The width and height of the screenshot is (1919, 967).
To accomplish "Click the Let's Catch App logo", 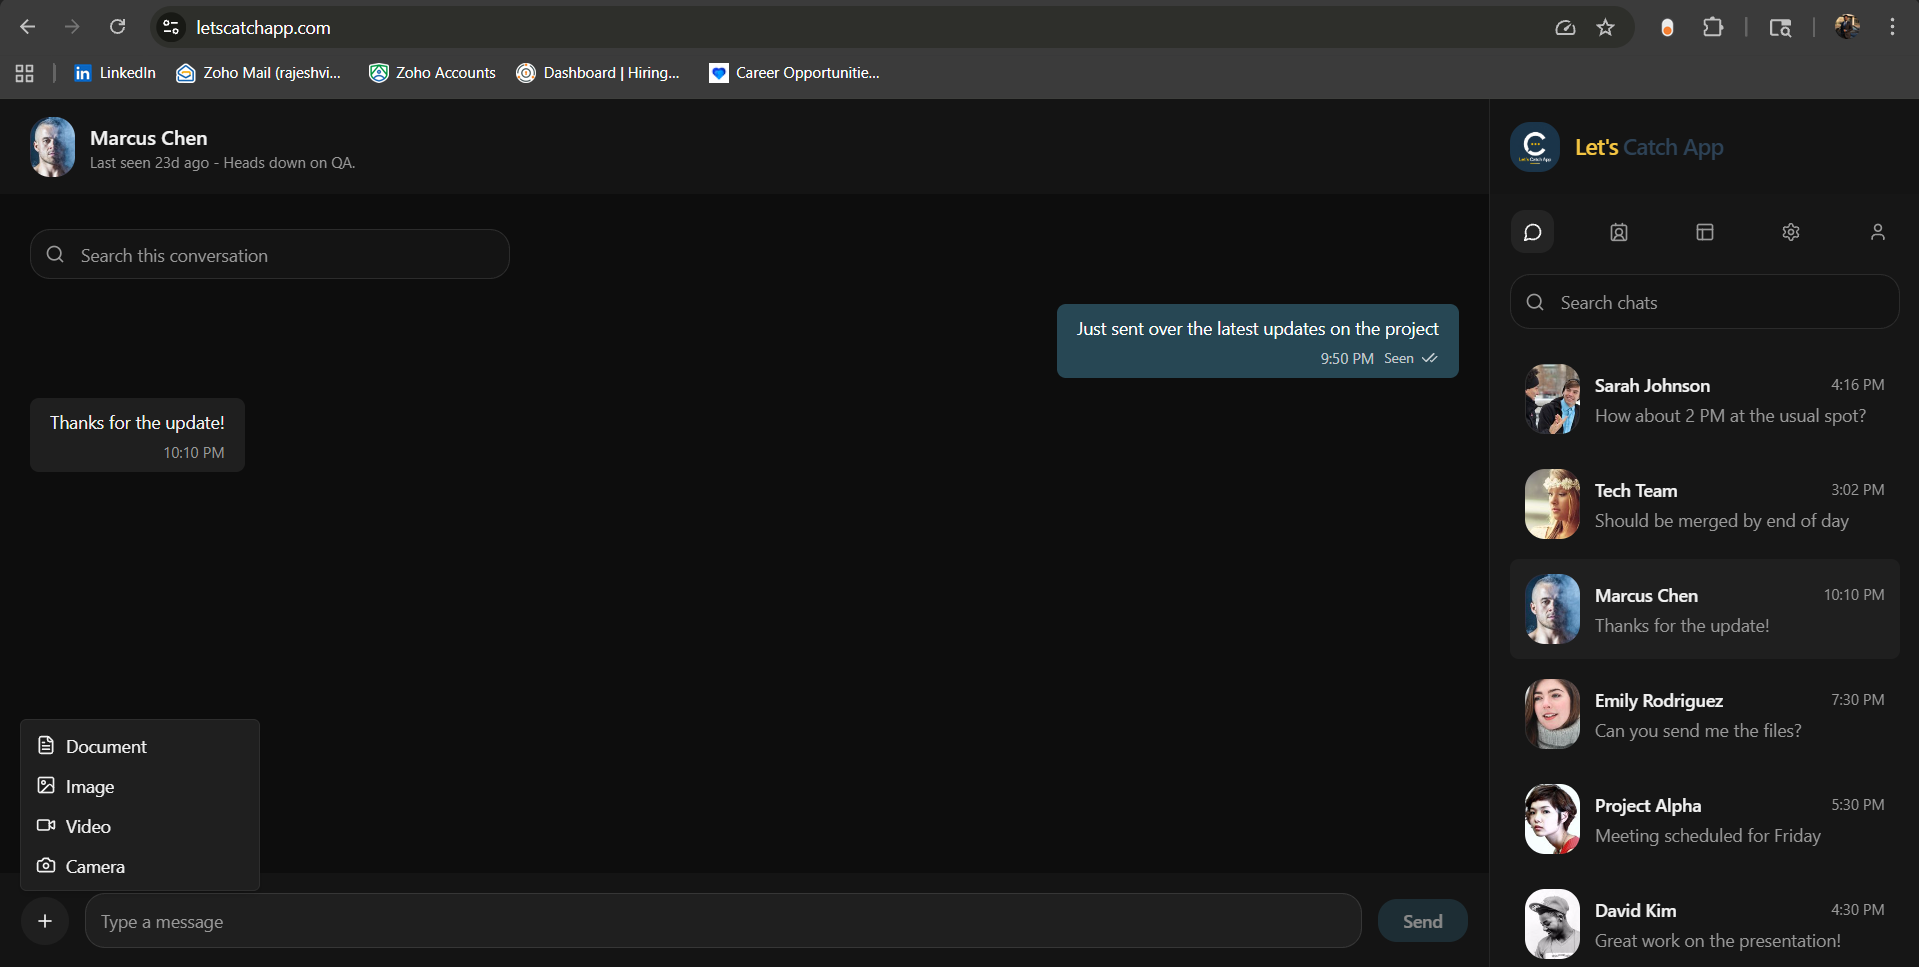I will (x=1535, y=147).
